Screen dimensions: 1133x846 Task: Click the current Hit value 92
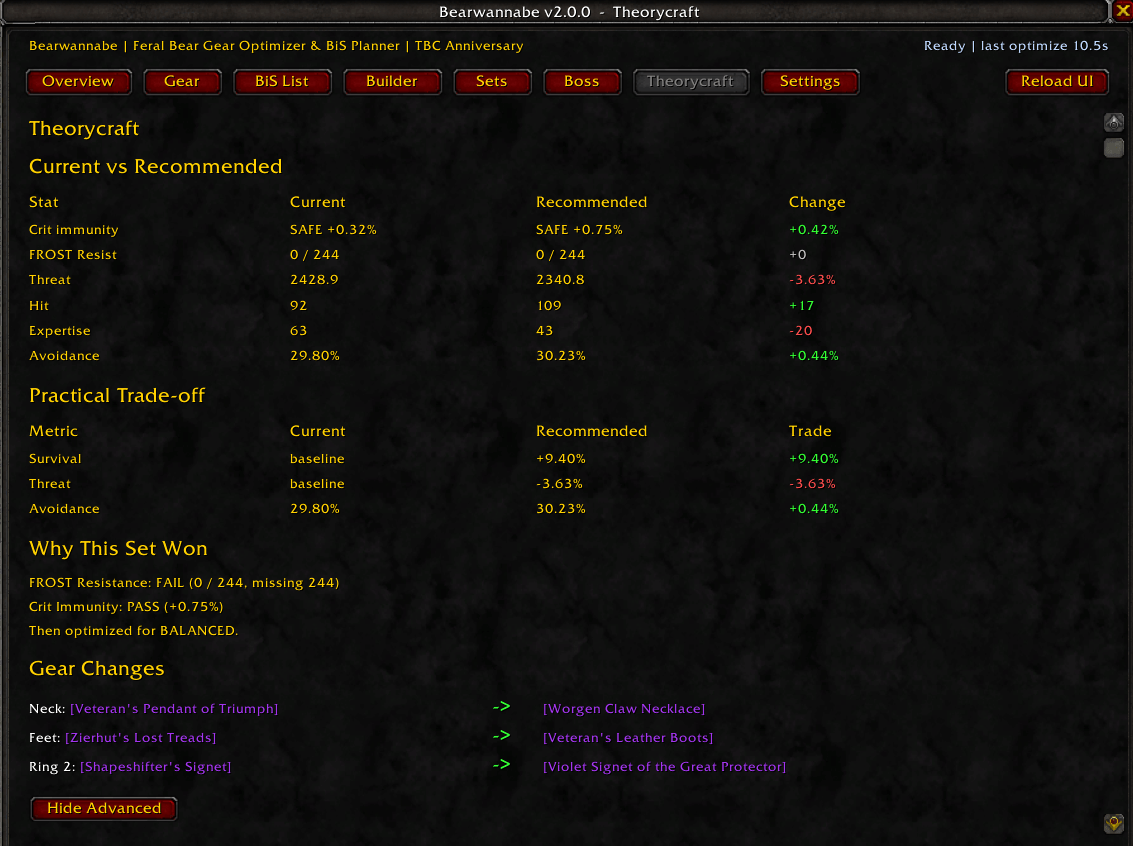click(298, 306)
